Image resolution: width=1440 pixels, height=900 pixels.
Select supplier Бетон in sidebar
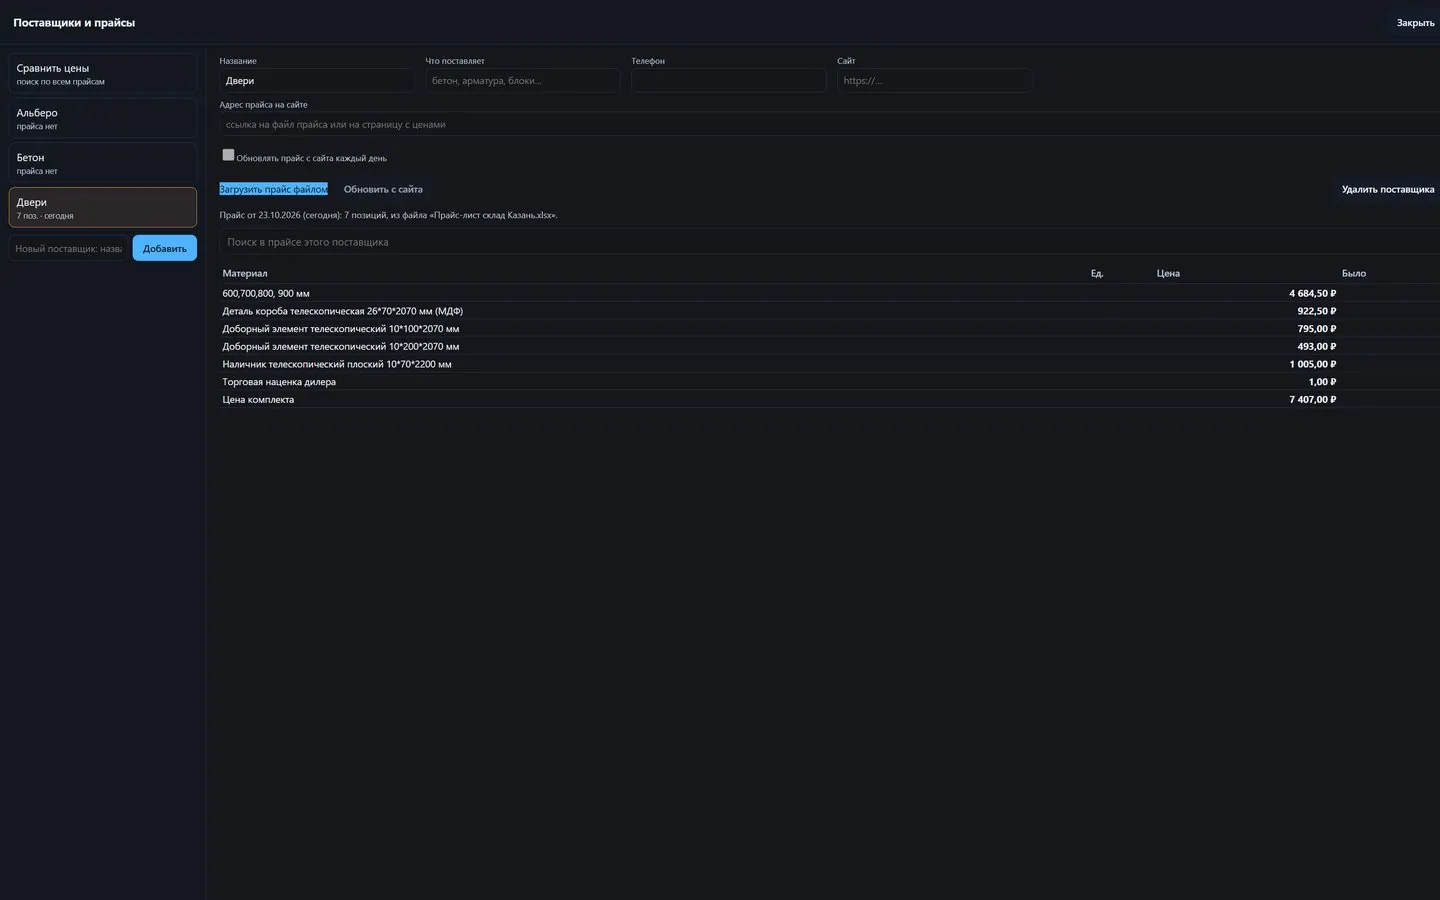[103, 163]
